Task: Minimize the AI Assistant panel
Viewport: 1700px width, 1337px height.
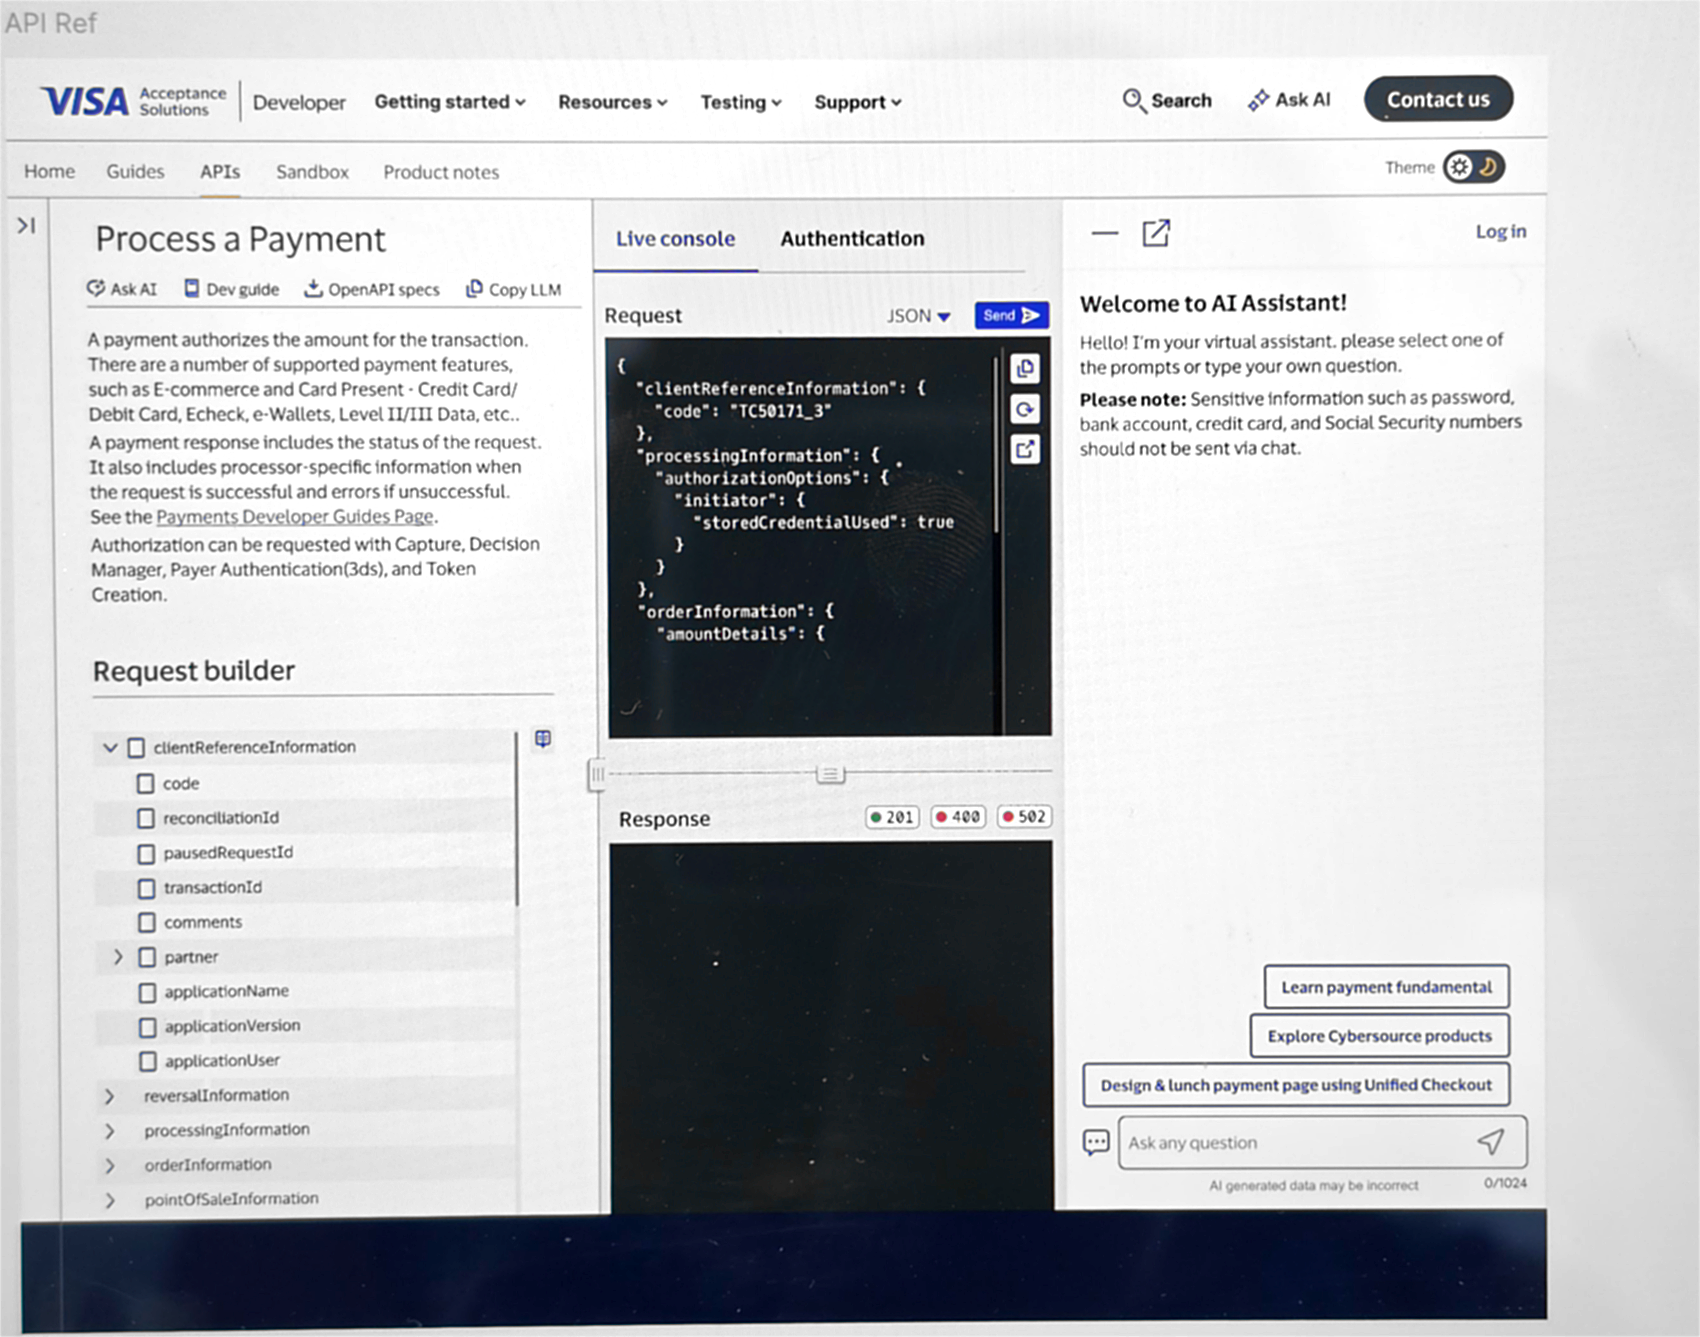Action: point(1105,233)
